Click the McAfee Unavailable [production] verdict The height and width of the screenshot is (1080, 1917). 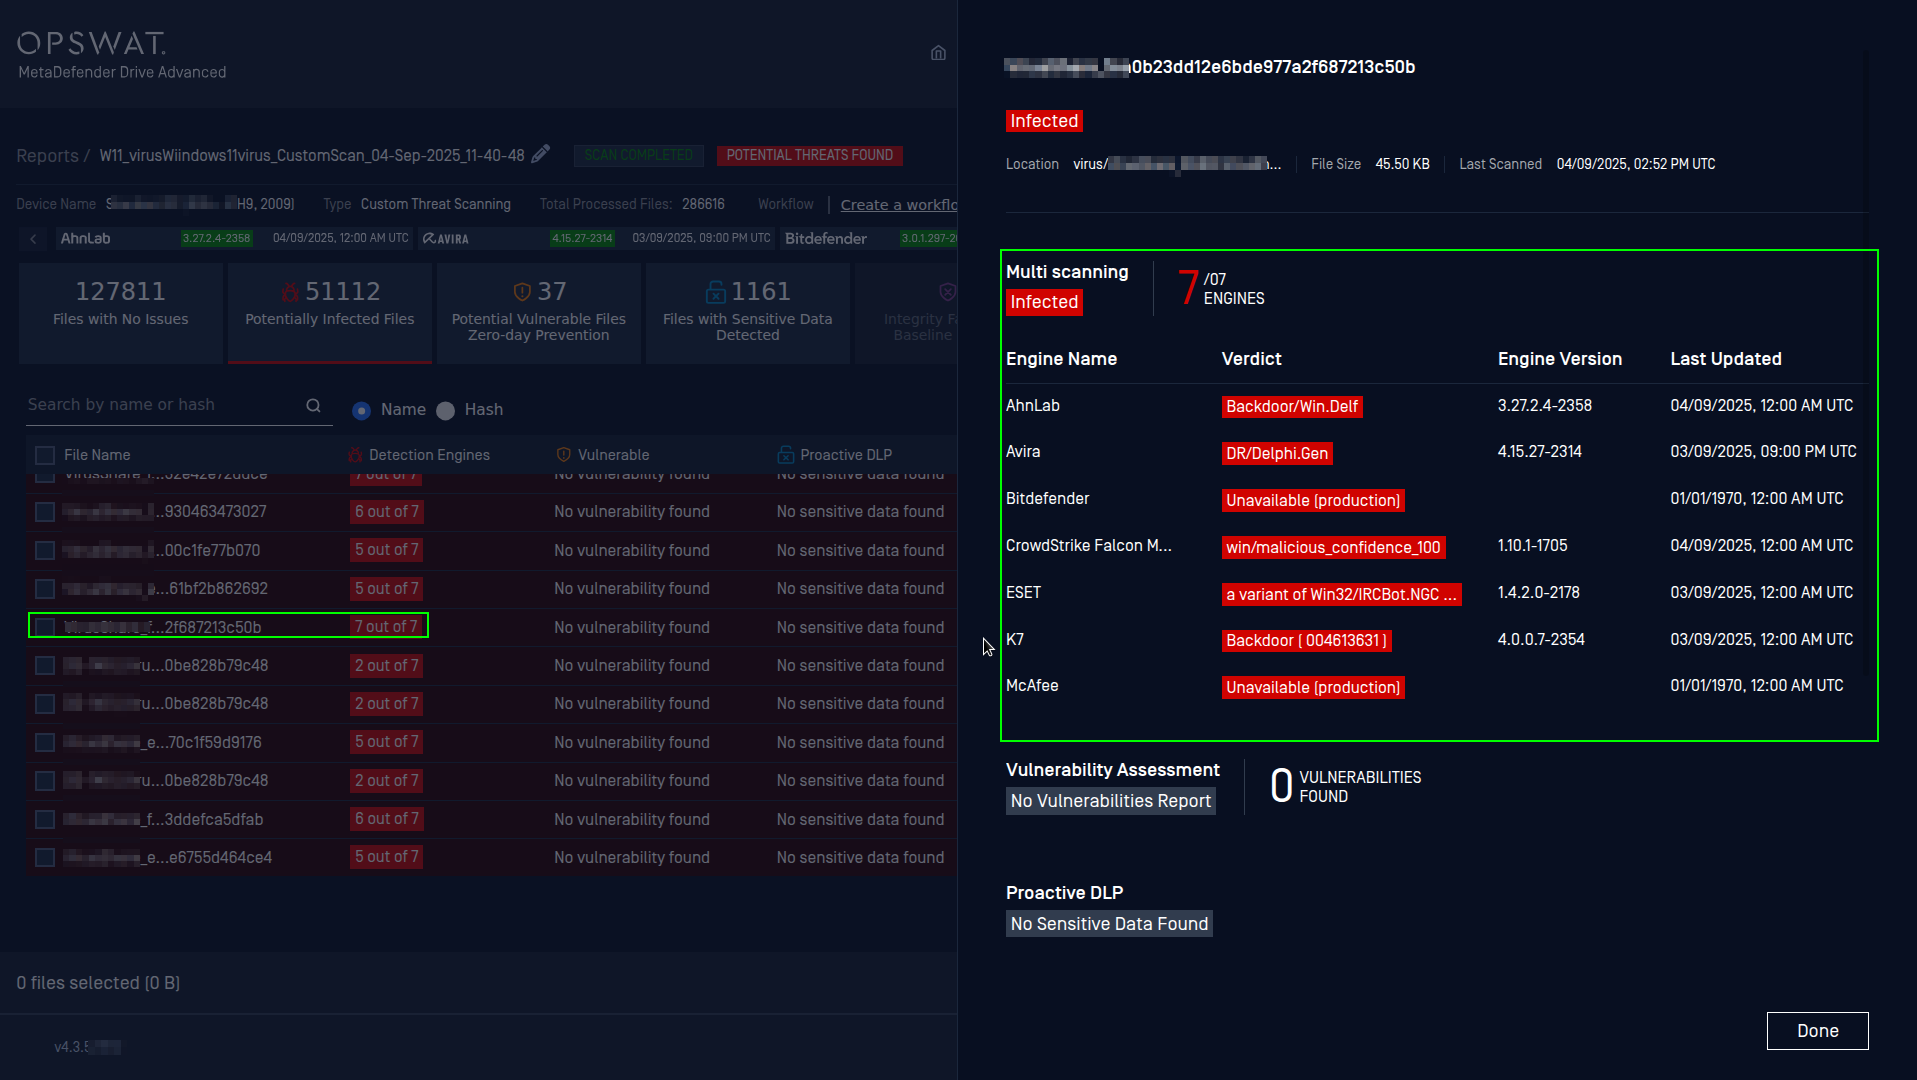[x=1313, y=687]
